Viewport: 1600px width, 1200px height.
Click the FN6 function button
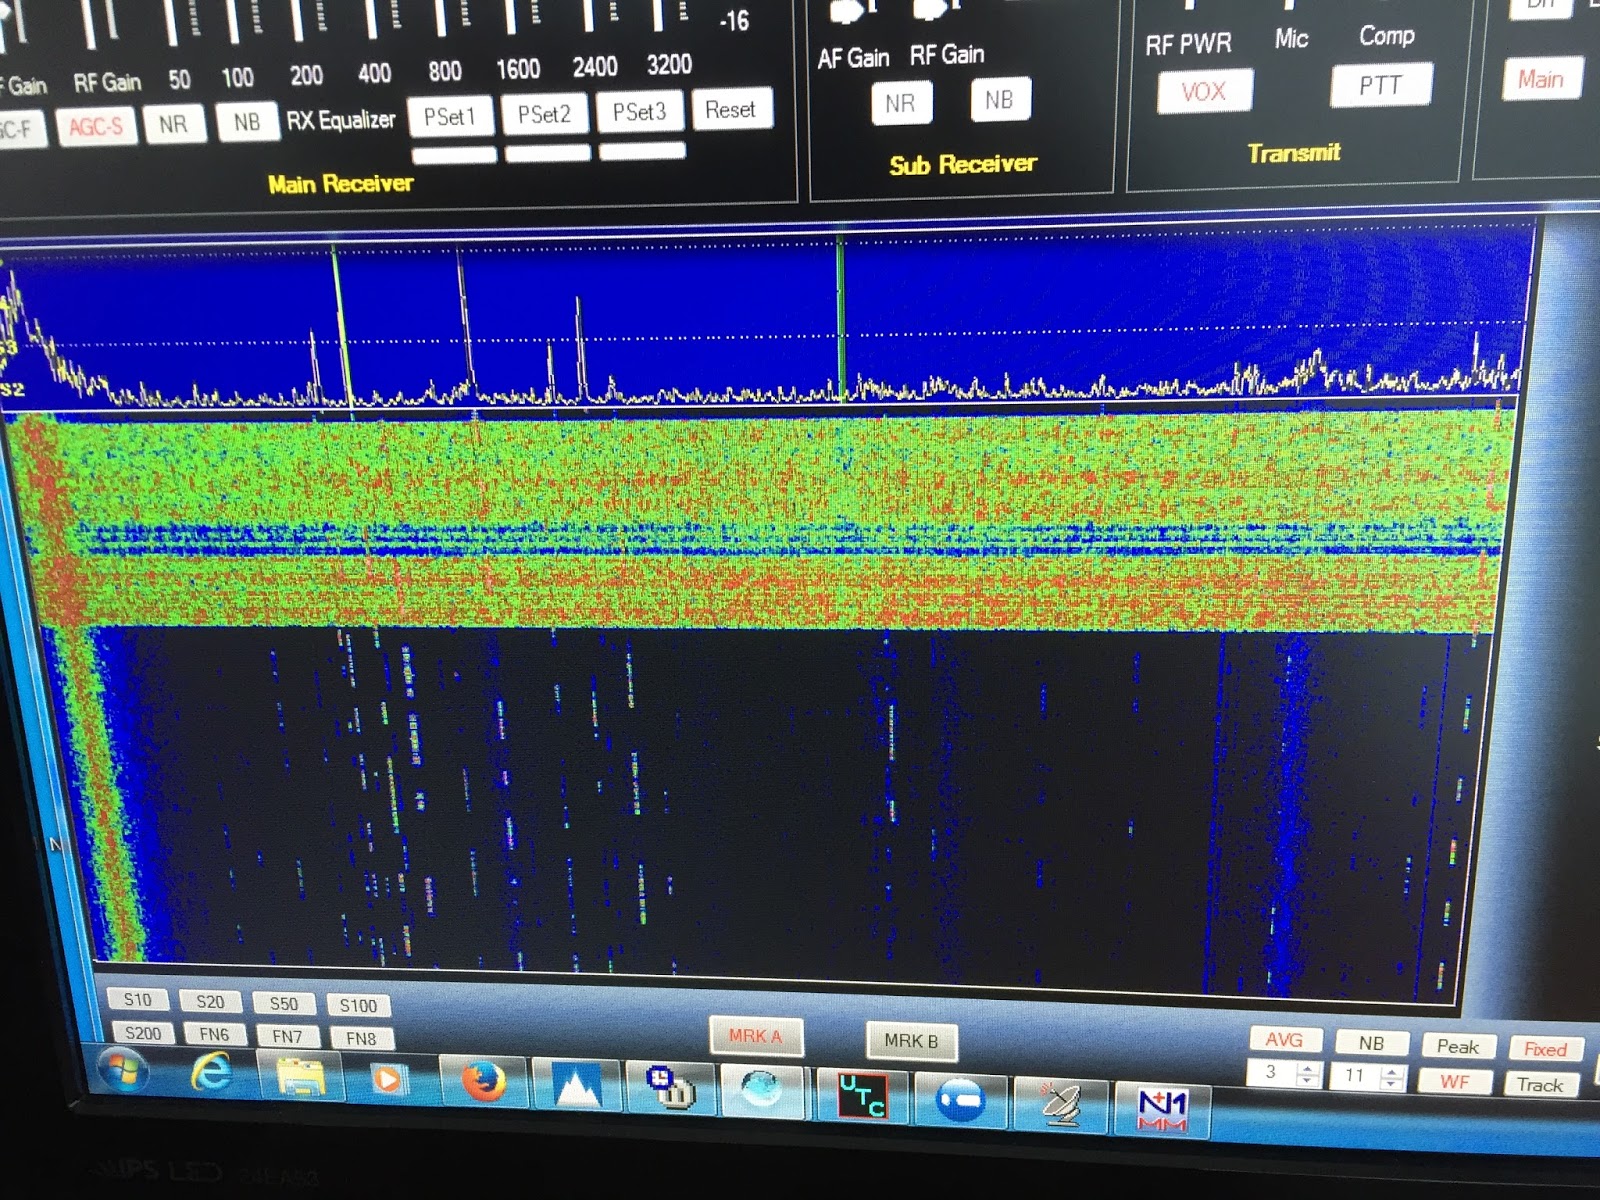(215, 1034)
